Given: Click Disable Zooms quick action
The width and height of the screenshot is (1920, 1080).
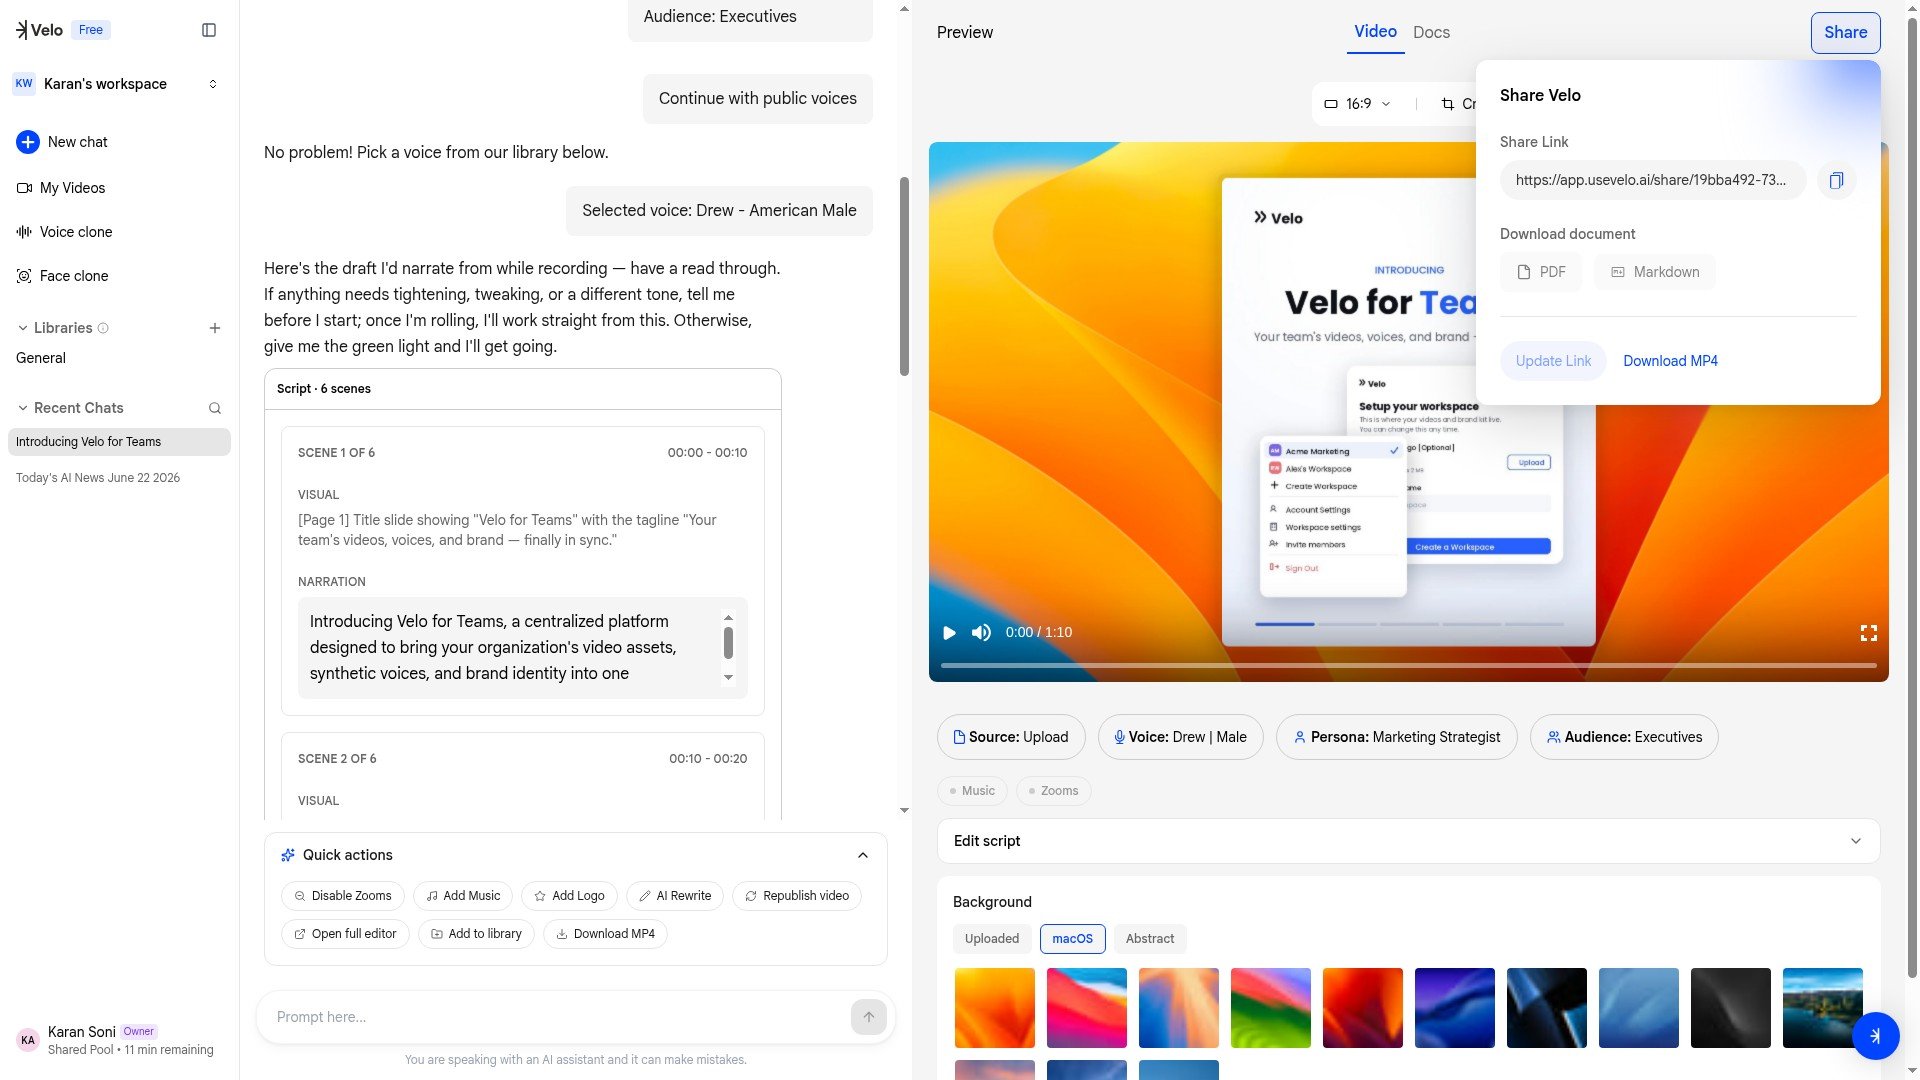Looking at the screenshot, I should point(343,896).
